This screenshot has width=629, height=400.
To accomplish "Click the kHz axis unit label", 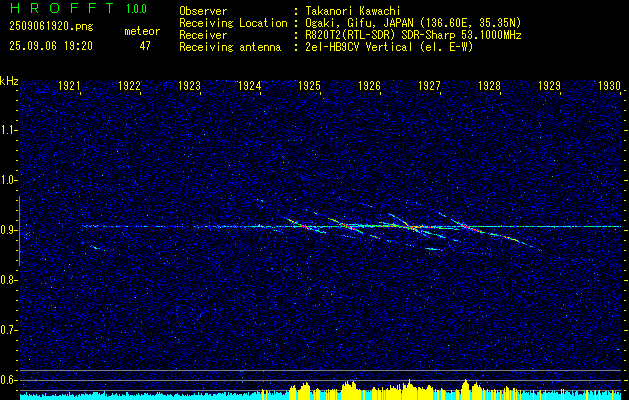I will pos(9,81).
